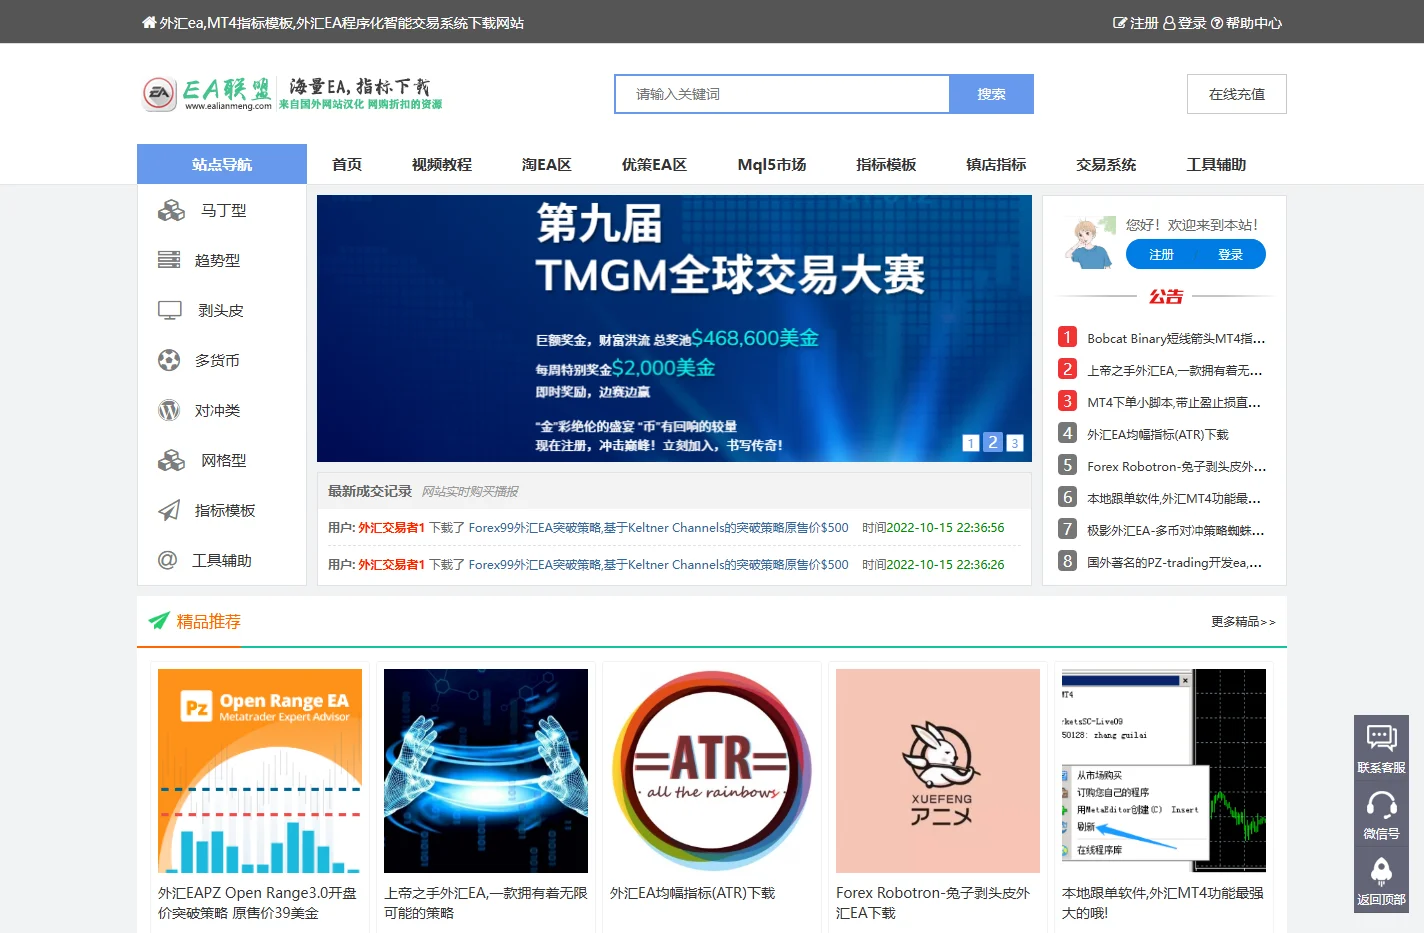The height and width of the screenshot is (933, 1424).
Task: Click the 剥头皮 monitor icon in sidebar
Action: [x=170, y=310]
